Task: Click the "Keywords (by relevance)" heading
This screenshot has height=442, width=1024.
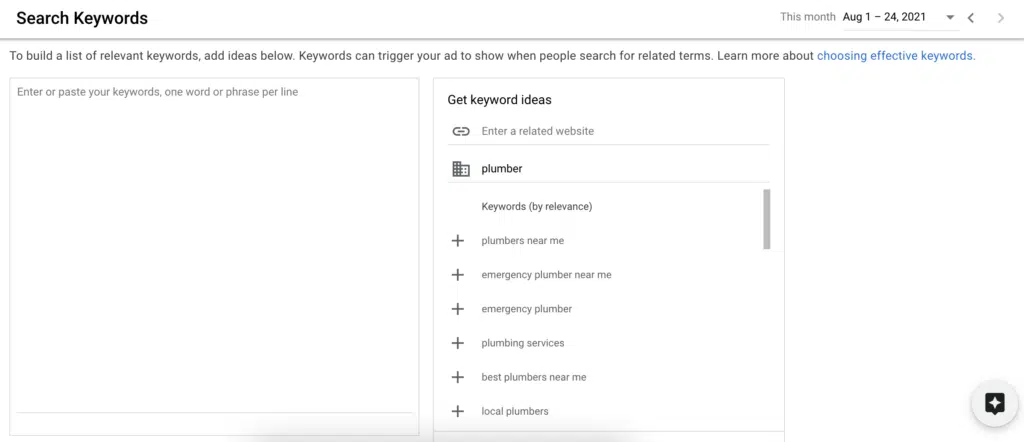Action: coord(537,206)
